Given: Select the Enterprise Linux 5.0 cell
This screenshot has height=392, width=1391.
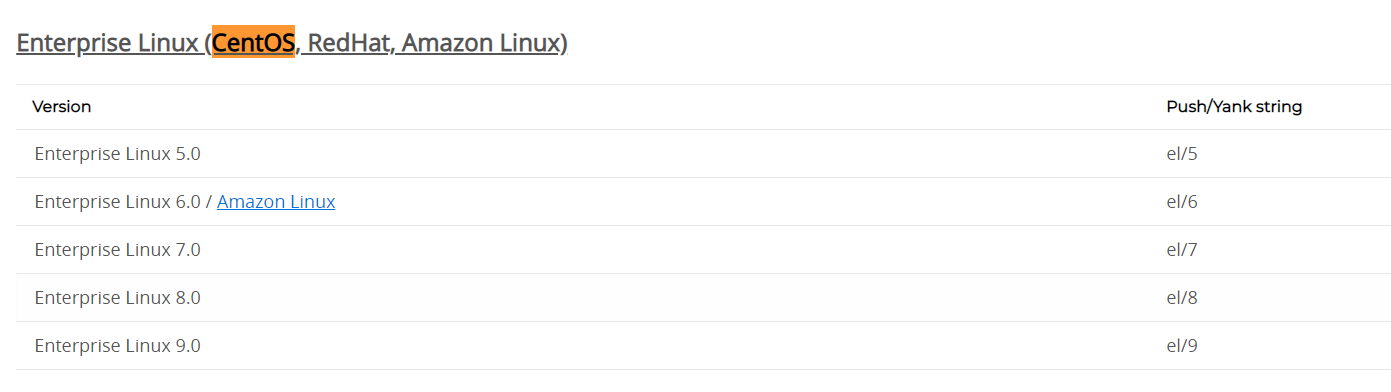Looking at the screenshot, I should pyautogui.click(x=117, y=154).
